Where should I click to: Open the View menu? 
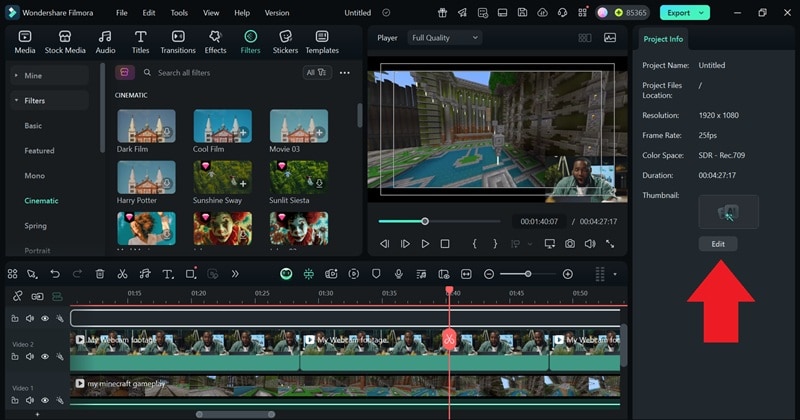tap(211, 13)
